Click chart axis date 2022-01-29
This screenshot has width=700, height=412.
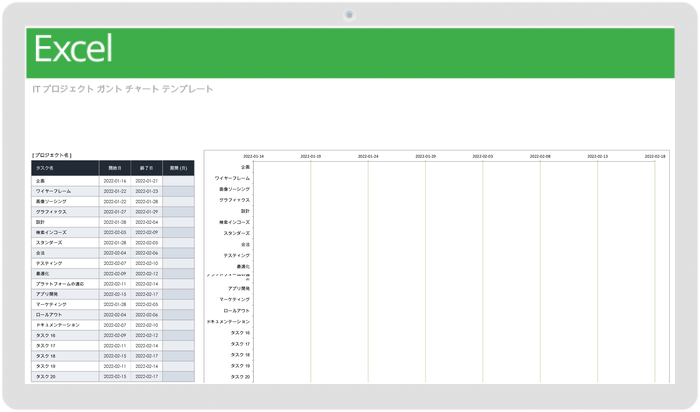tap(425, 156)
